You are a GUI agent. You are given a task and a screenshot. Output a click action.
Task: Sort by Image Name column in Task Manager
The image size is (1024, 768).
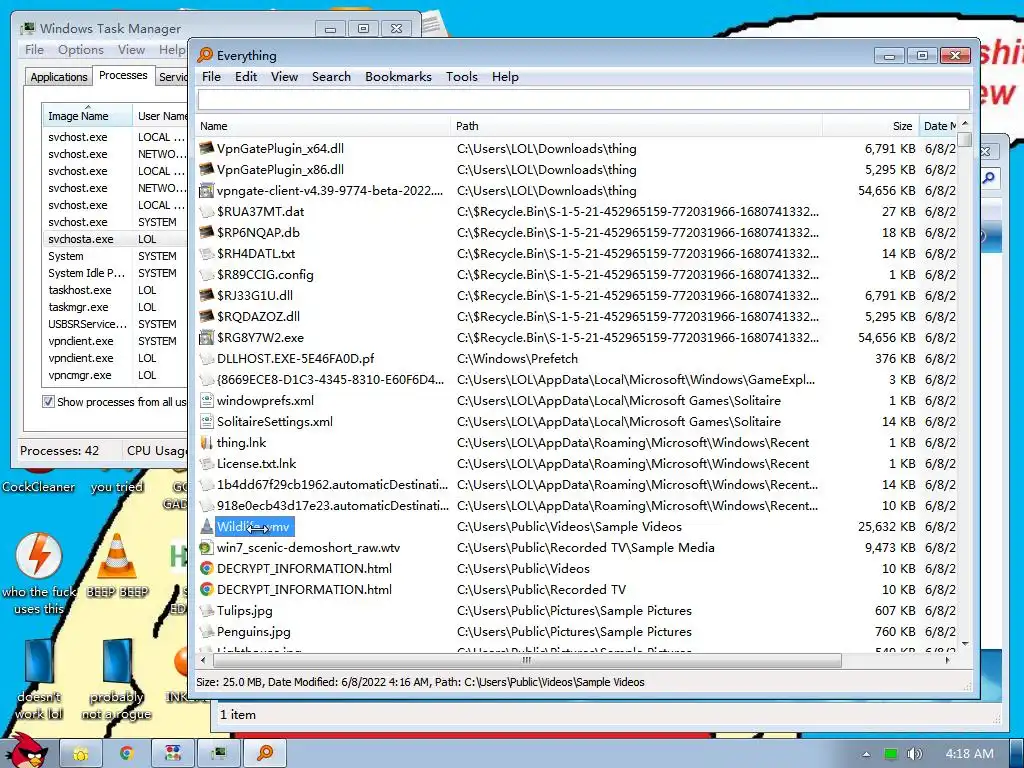tap(87, 116)
